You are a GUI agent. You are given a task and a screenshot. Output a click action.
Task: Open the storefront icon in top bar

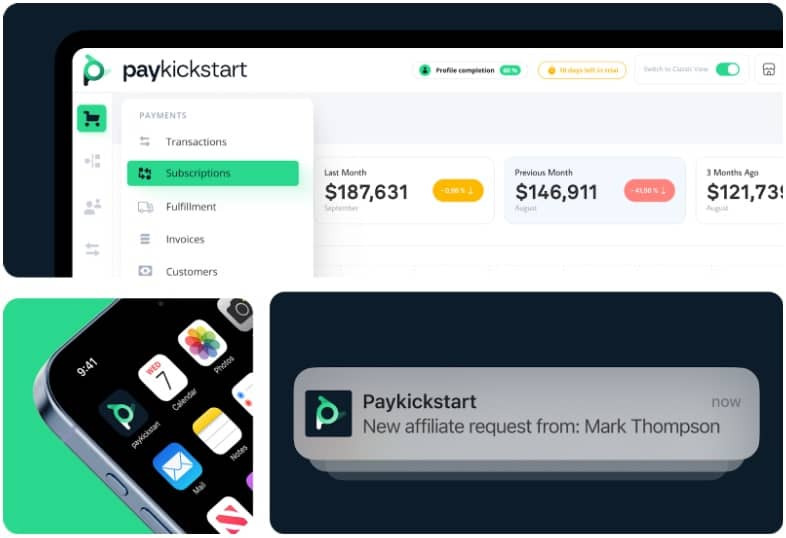(x=768, y=70)
